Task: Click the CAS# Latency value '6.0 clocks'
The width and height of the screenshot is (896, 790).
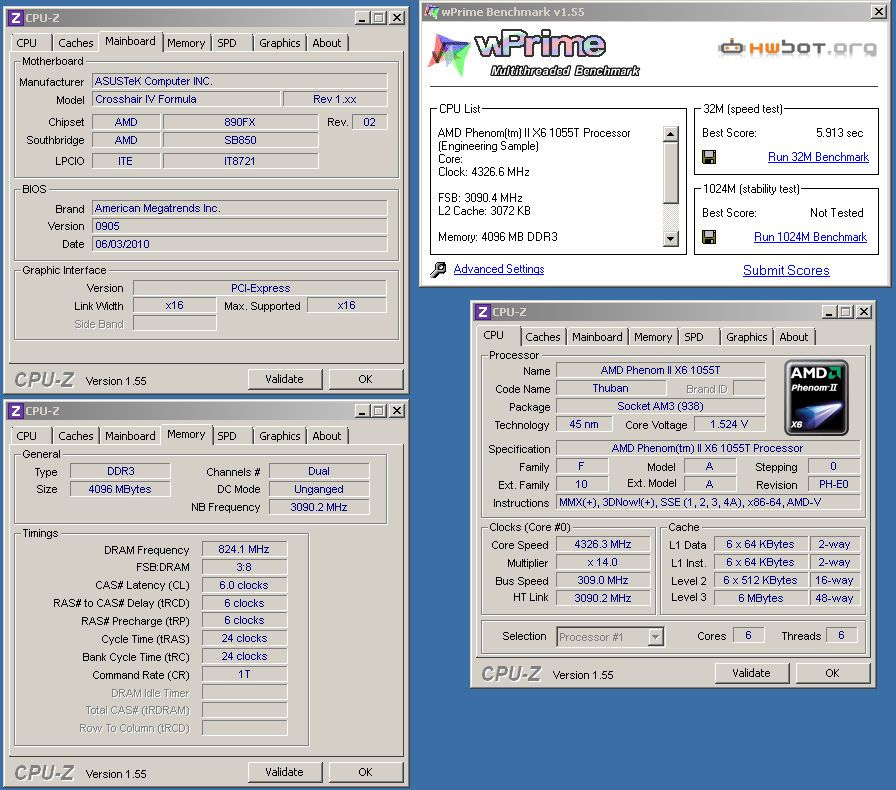Action: coord(244,585)
